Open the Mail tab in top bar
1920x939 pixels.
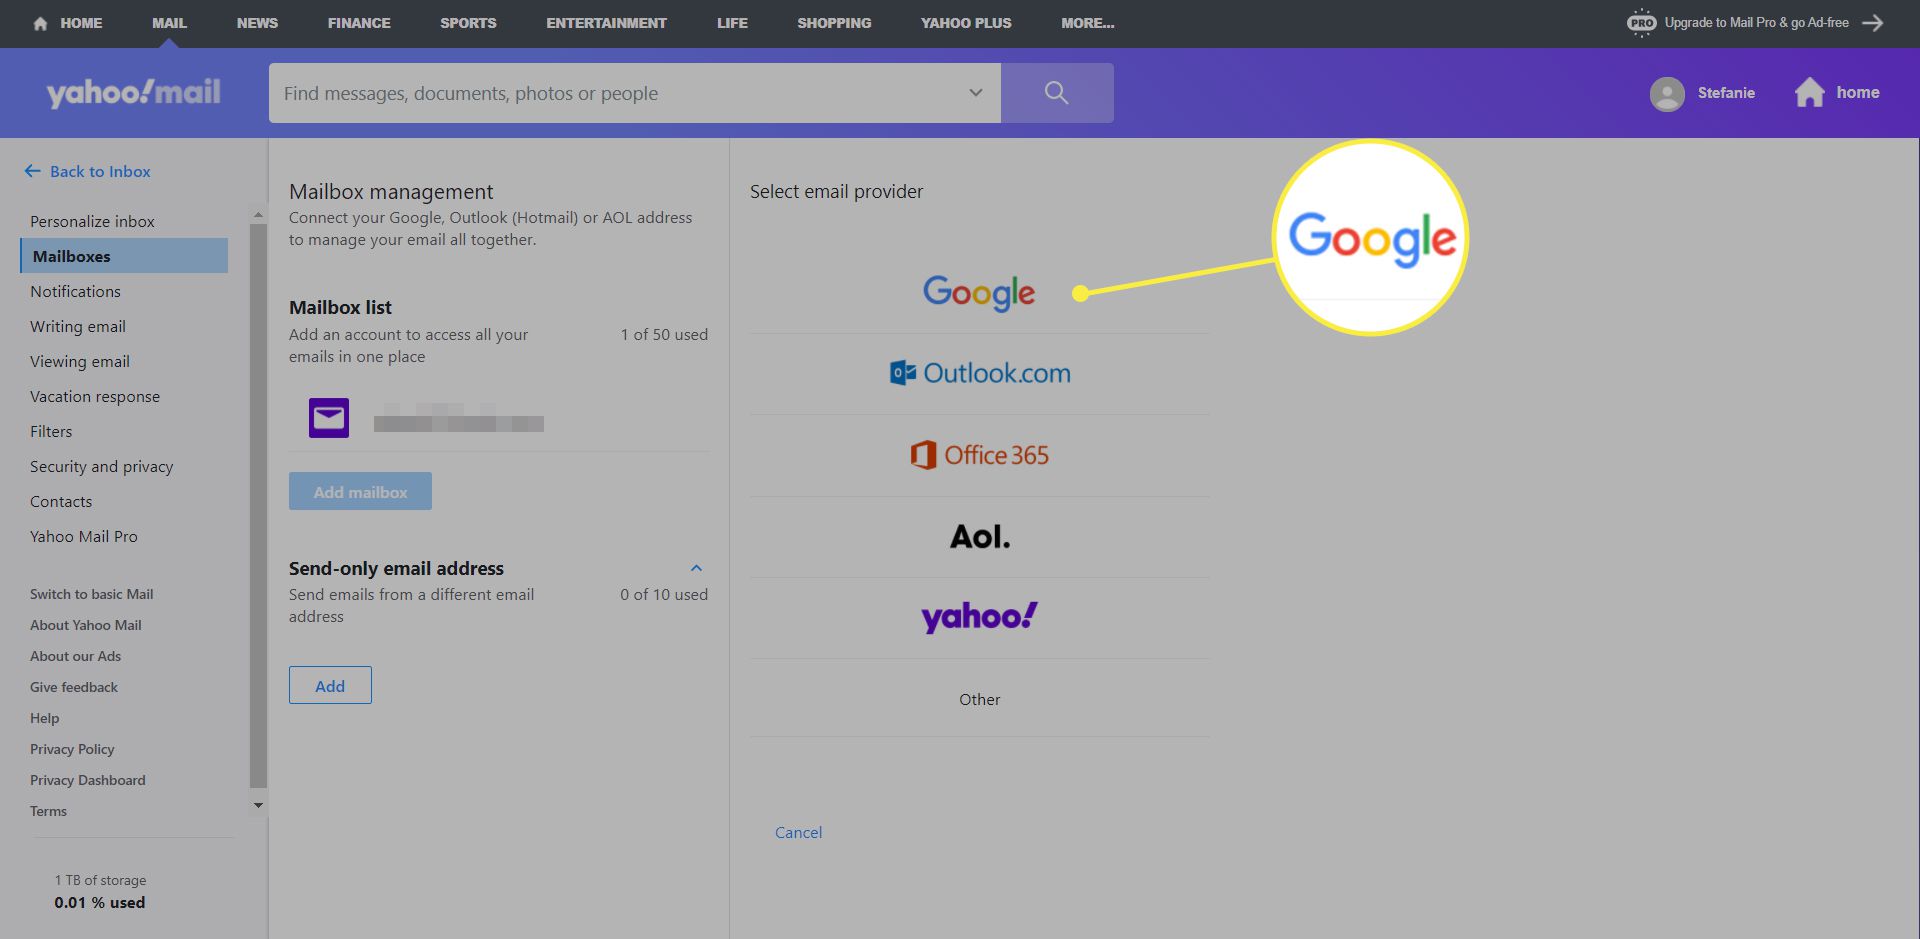coord(169,23)
